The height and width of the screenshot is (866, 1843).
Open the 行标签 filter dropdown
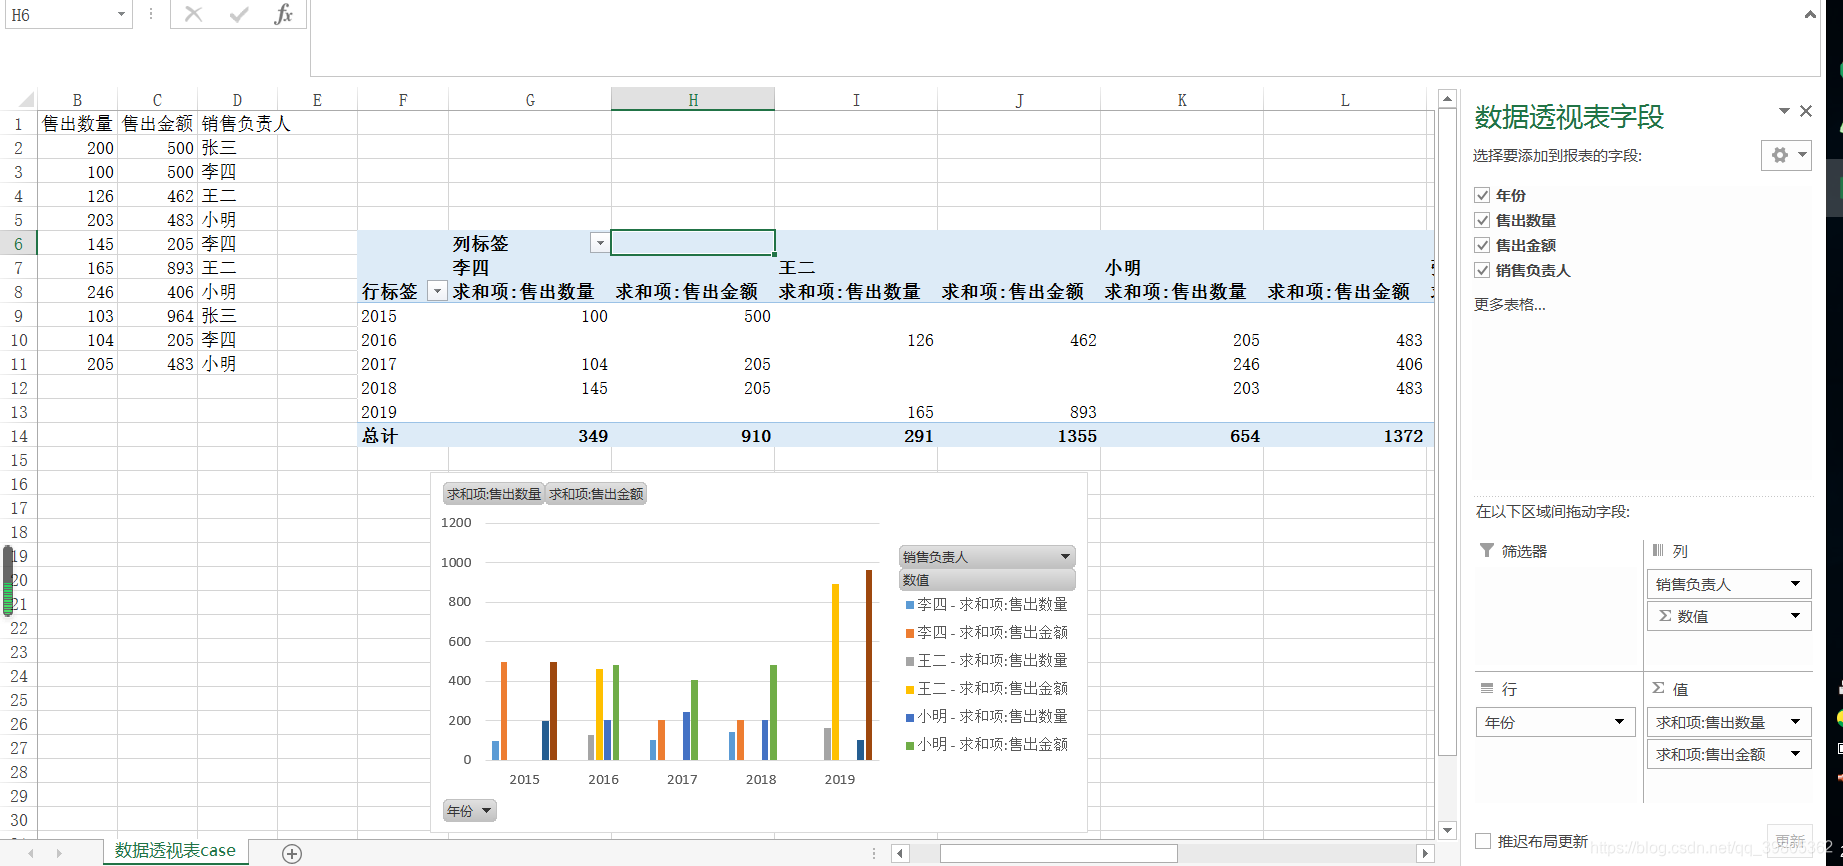tap(437, 291)
